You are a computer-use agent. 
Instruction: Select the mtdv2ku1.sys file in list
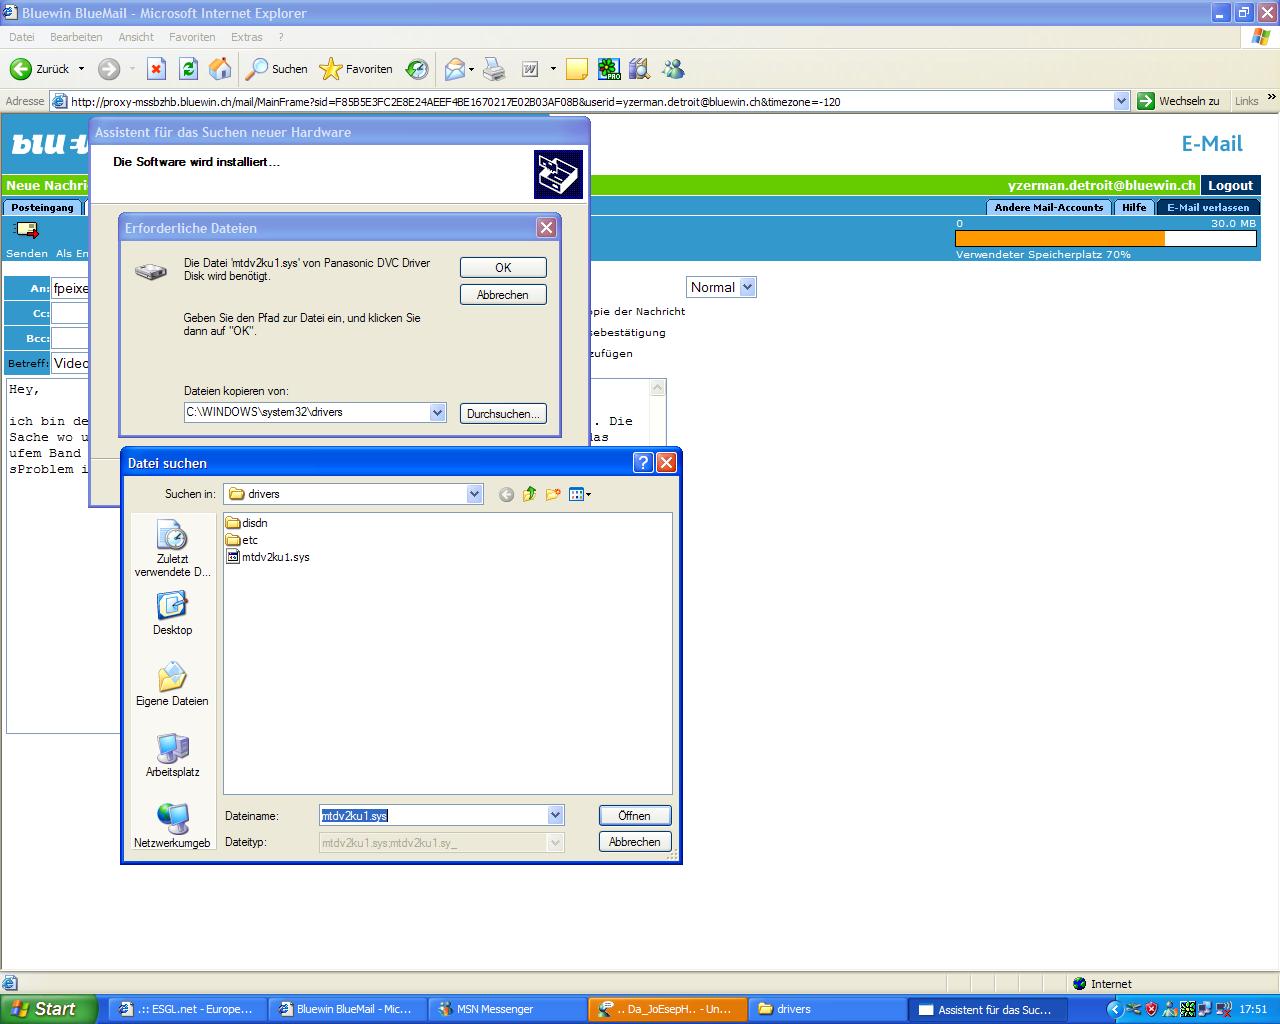pos(275,557)
